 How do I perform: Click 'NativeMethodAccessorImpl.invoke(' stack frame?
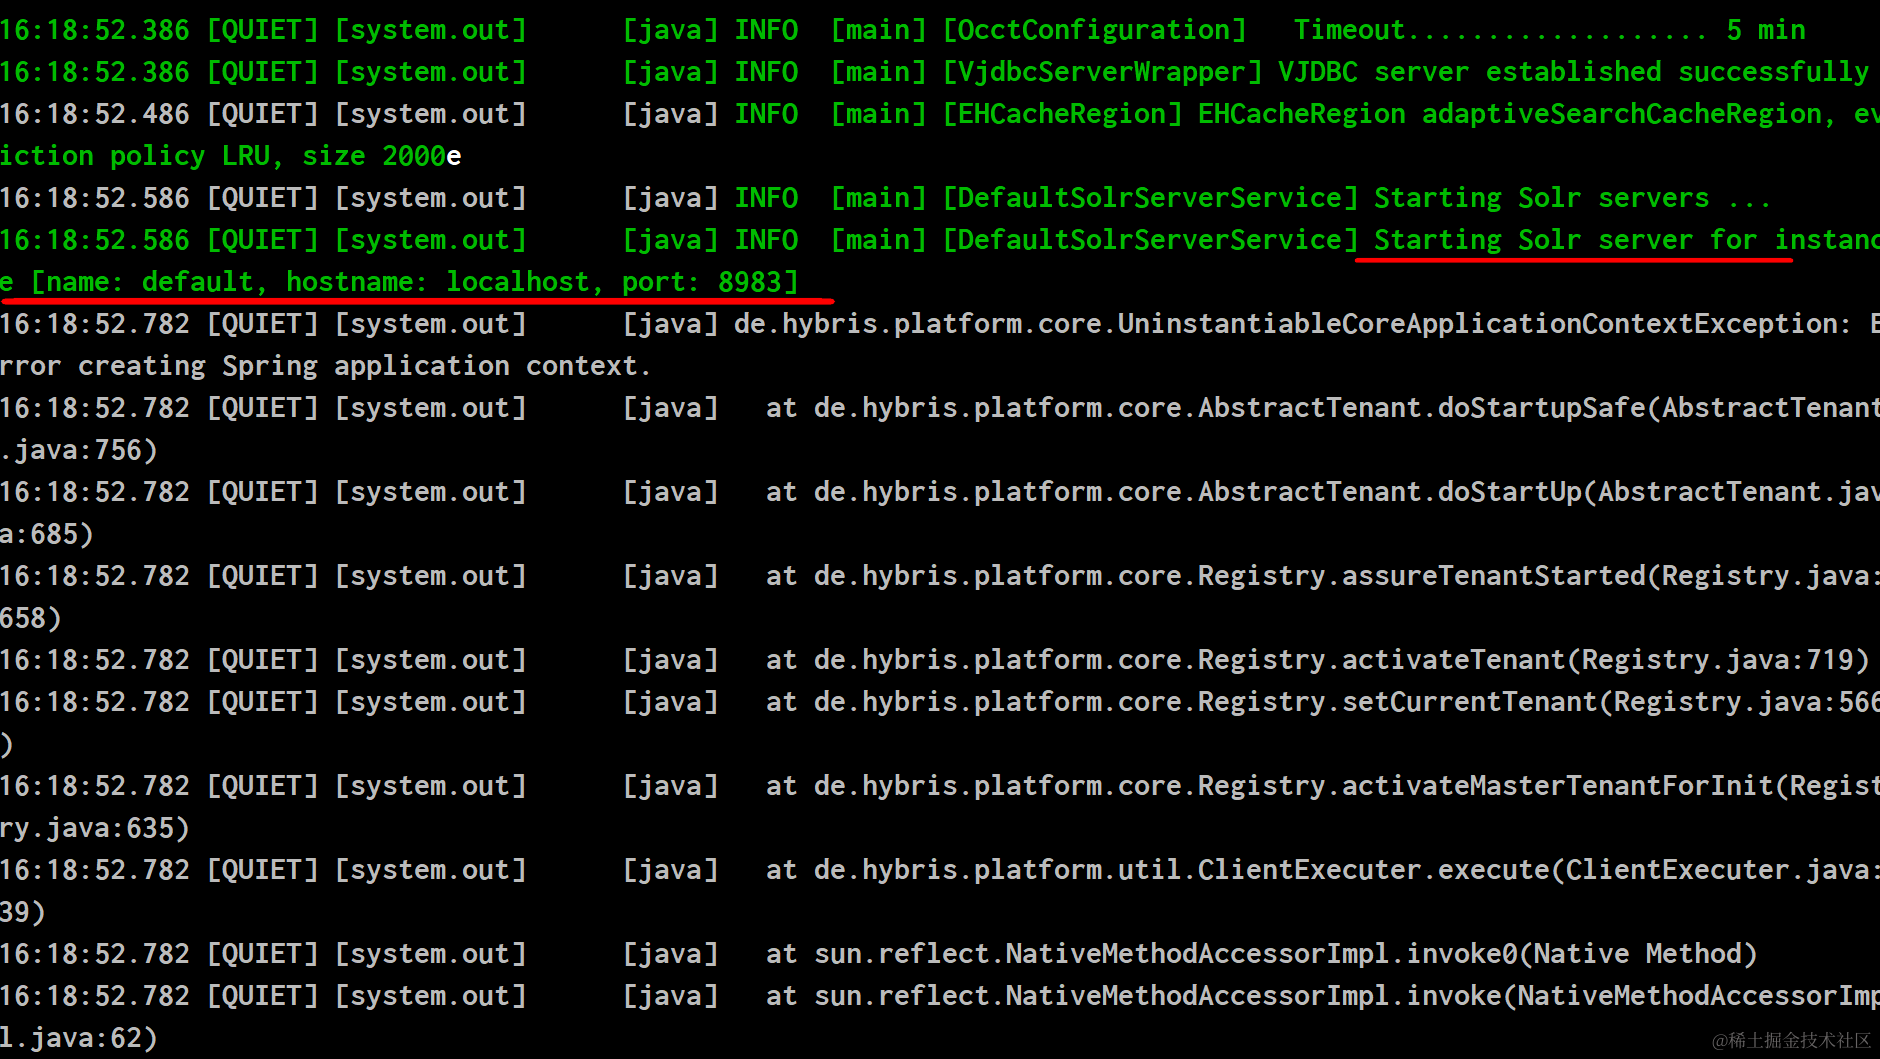point(1262,996)
